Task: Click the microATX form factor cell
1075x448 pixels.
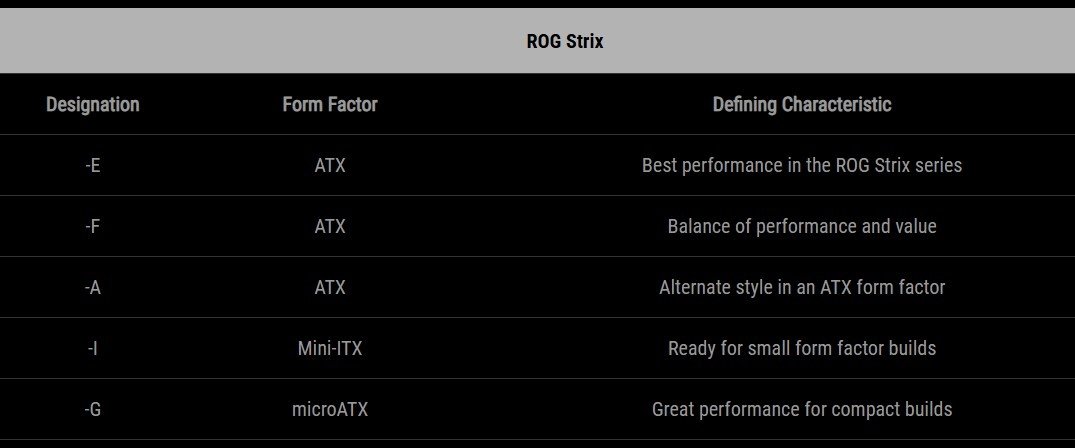Action: coord(330,410)
